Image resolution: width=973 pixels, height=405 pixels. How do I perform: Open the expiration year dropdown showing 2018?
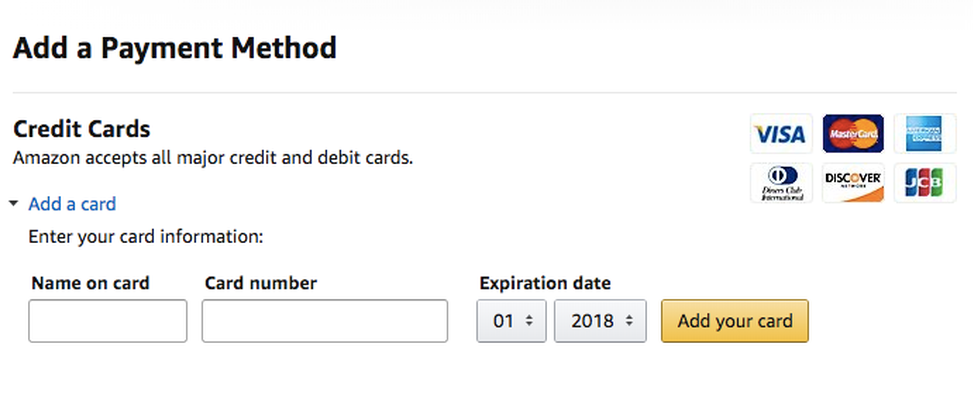coord(600,321)
